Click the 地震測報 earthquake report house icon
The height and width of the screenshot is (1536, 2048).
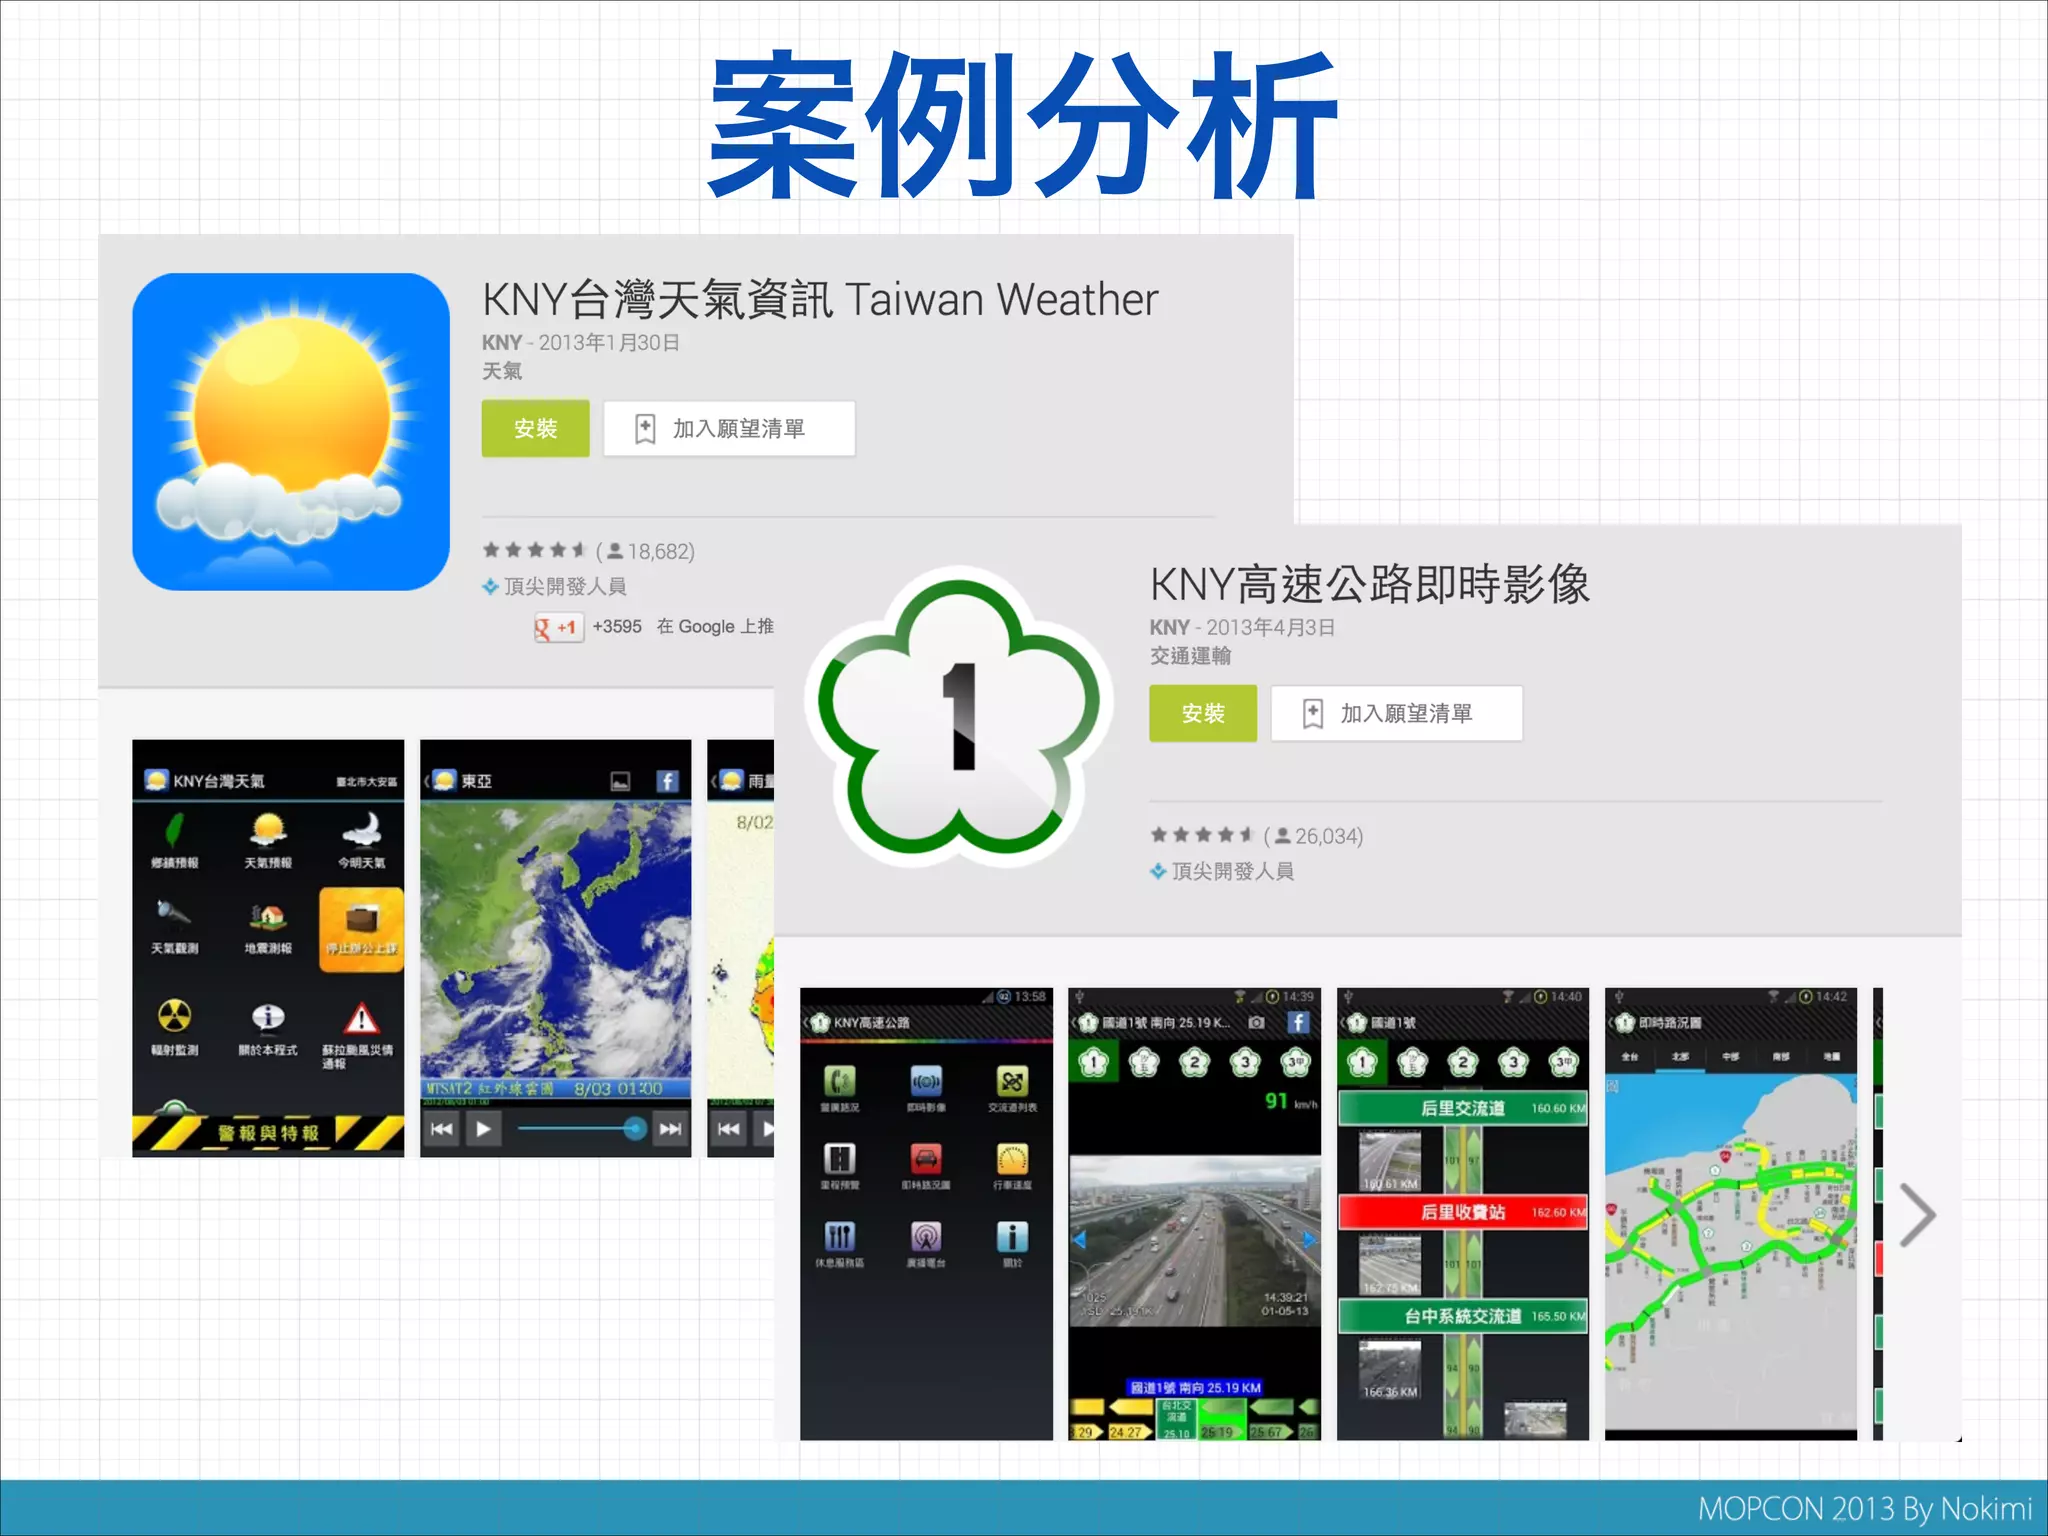[x=267, y=916]
